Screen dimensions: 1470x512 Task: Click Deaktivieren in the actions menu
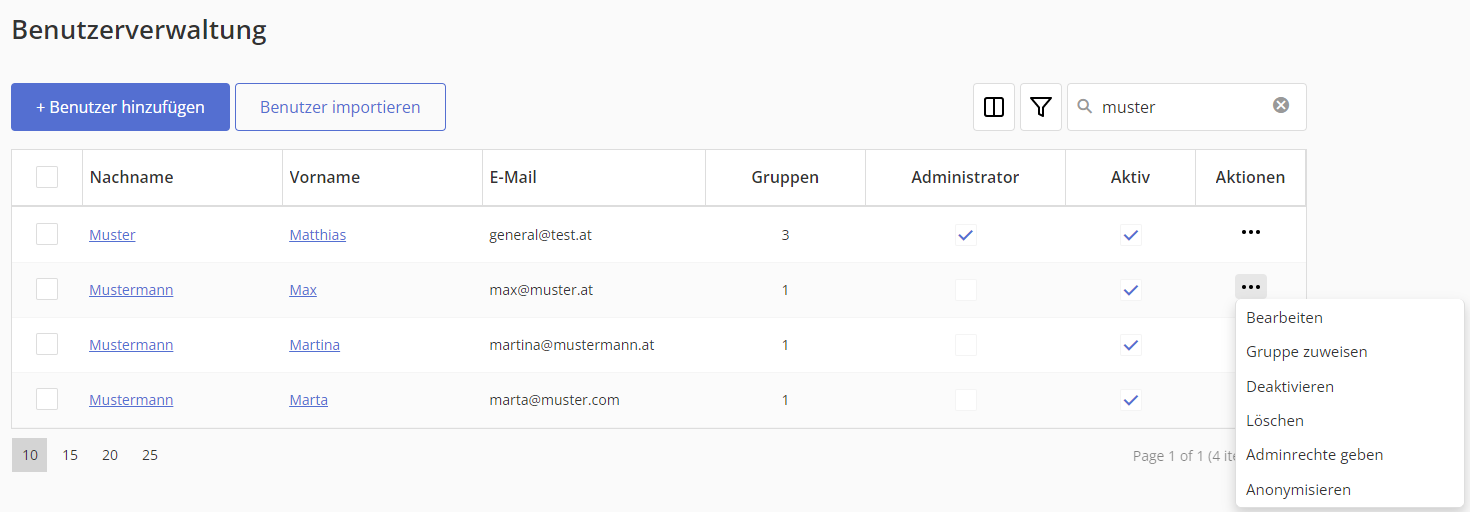point(1289,386)
